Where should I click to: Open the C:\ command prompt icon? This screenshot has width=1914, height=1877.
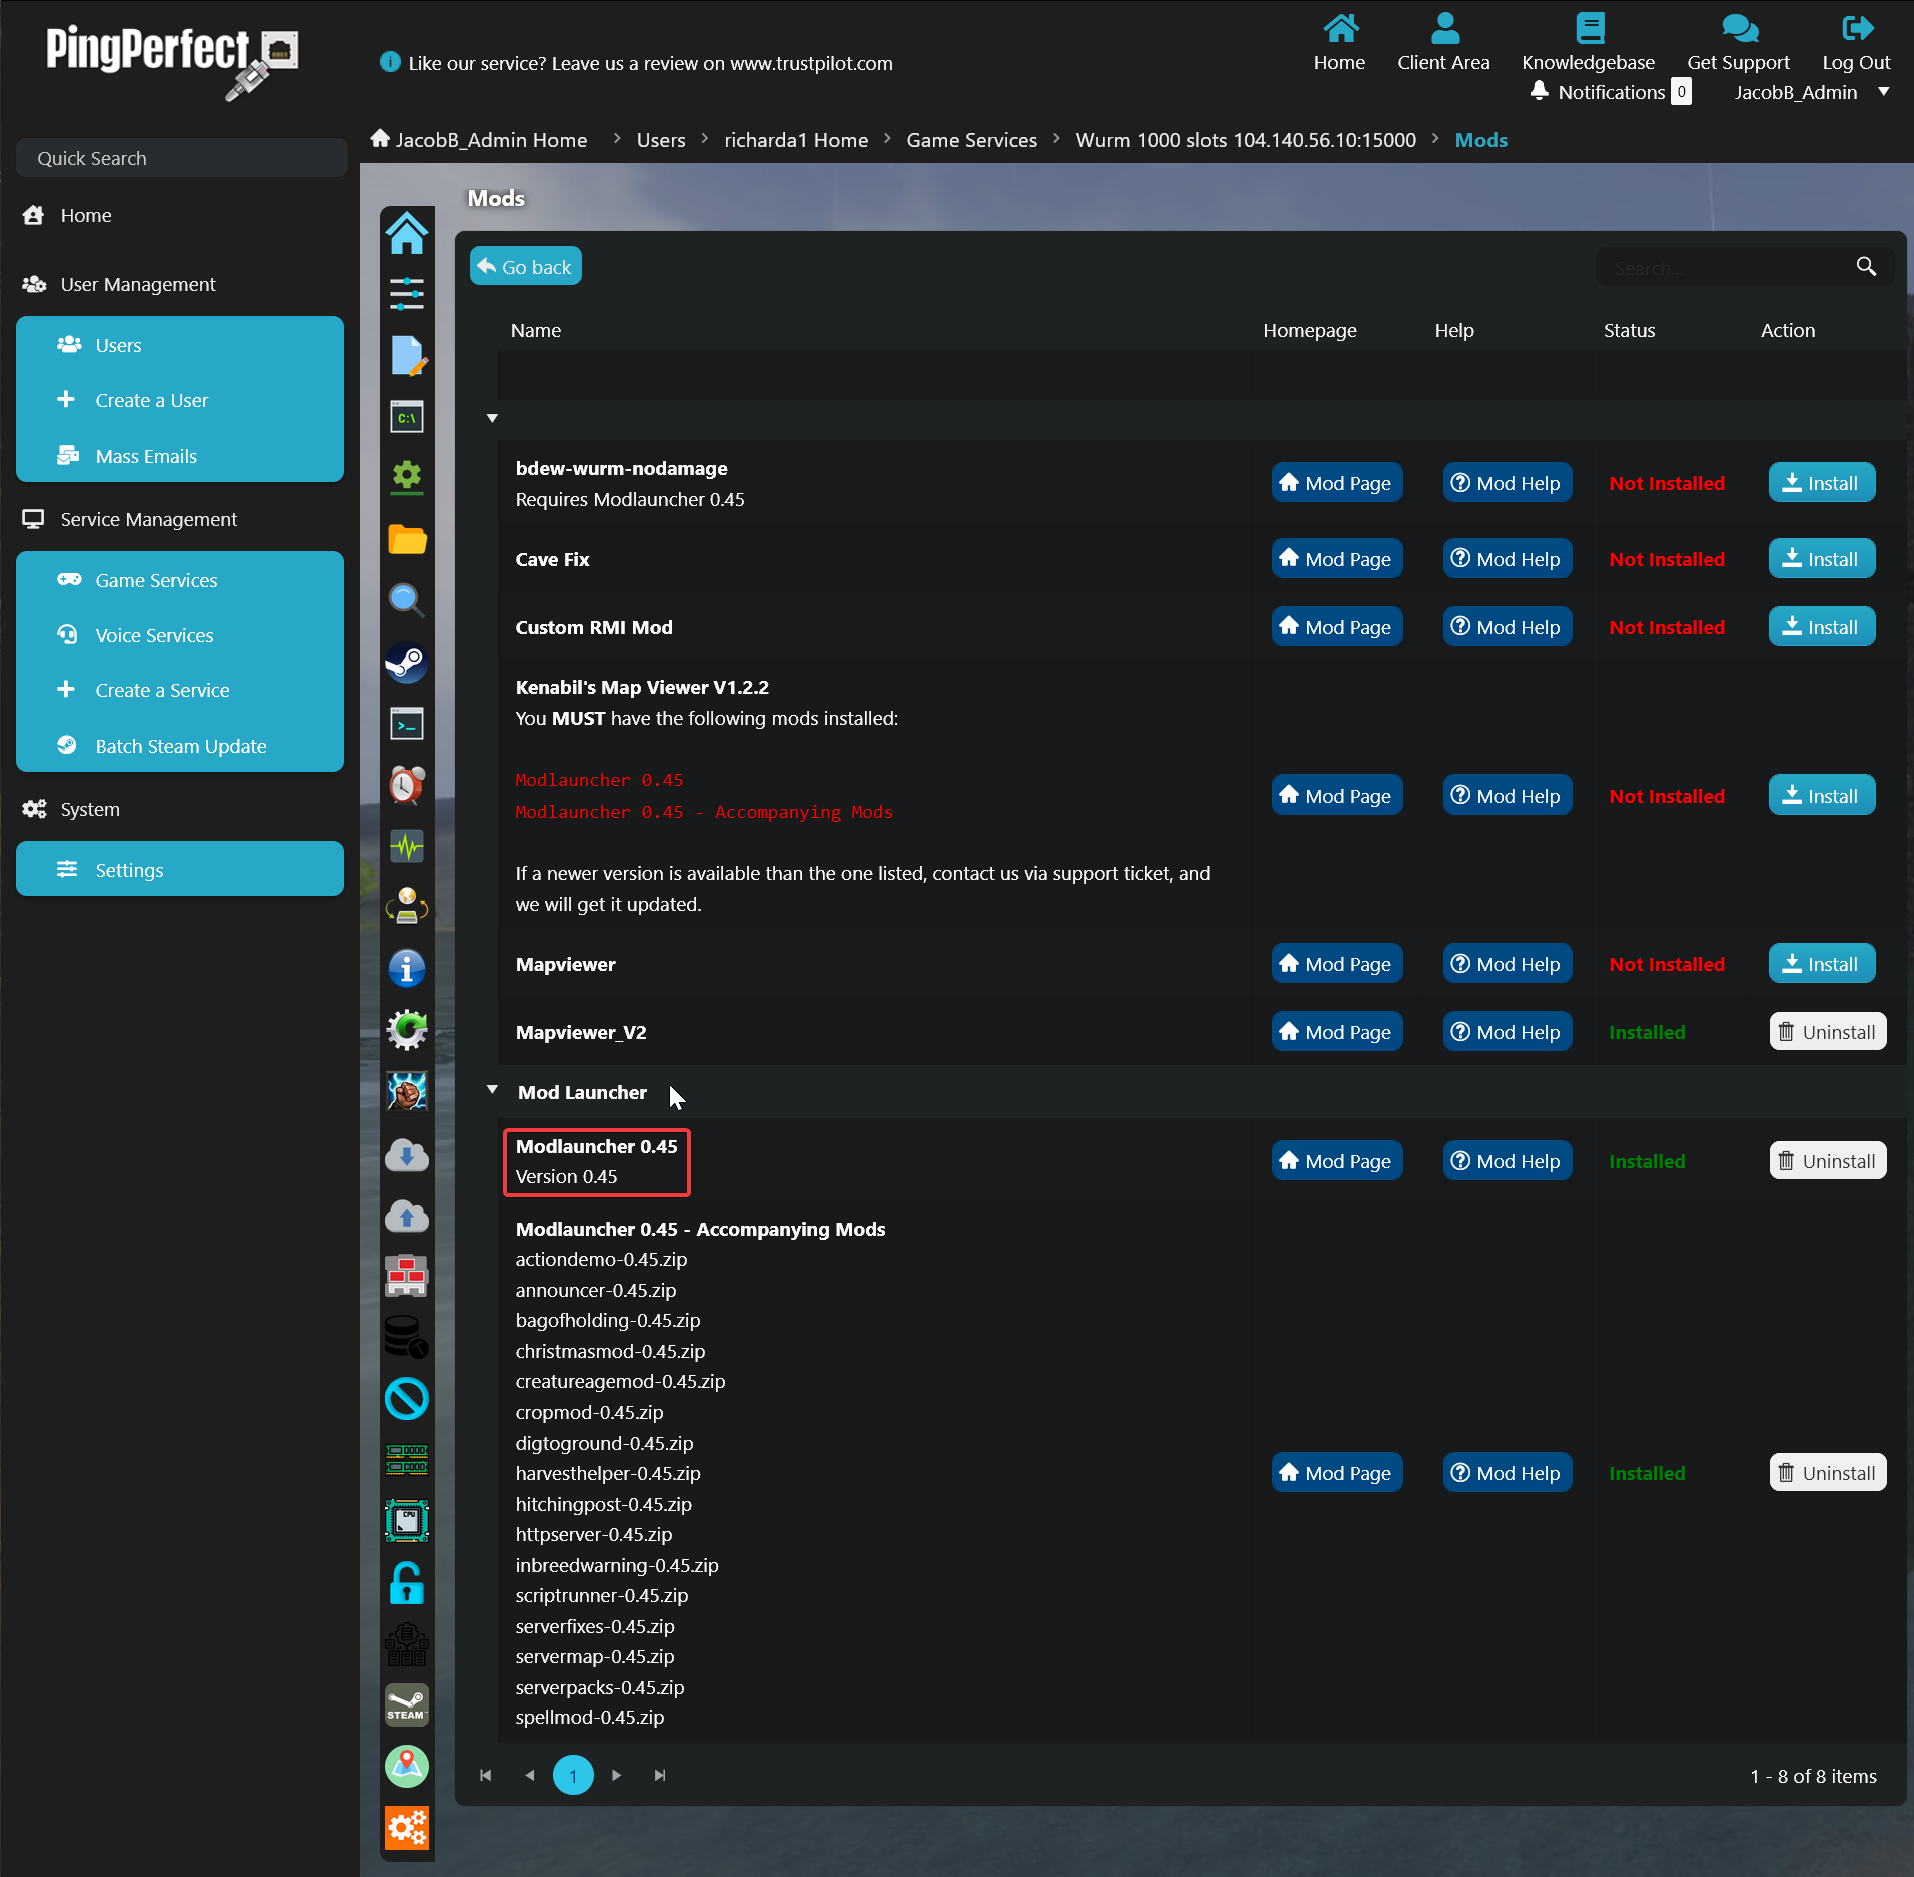pyautogui.click(x=407, y=417)
